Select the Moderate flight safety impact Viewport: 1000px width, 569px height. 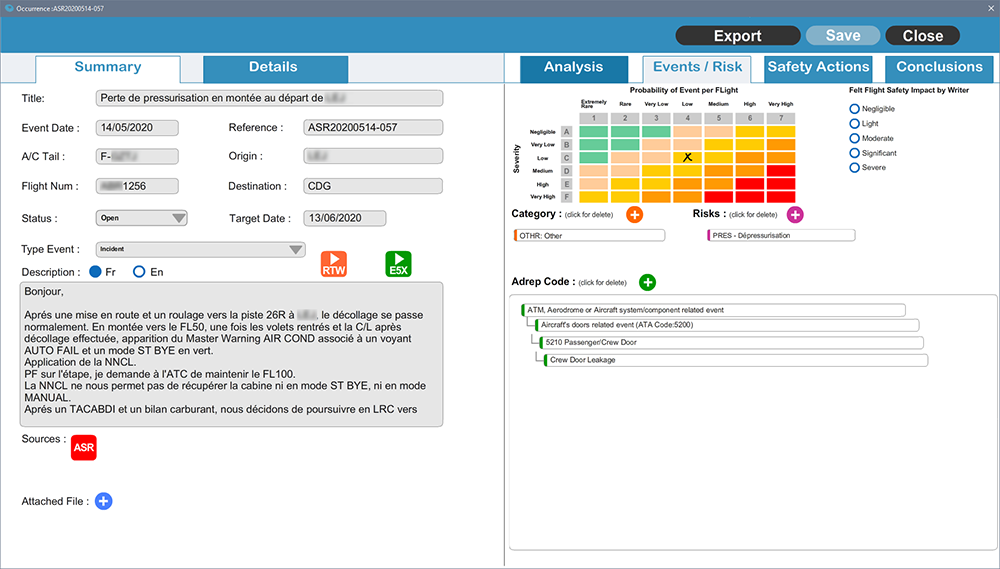pyautogui.click(x=855, y=139)
